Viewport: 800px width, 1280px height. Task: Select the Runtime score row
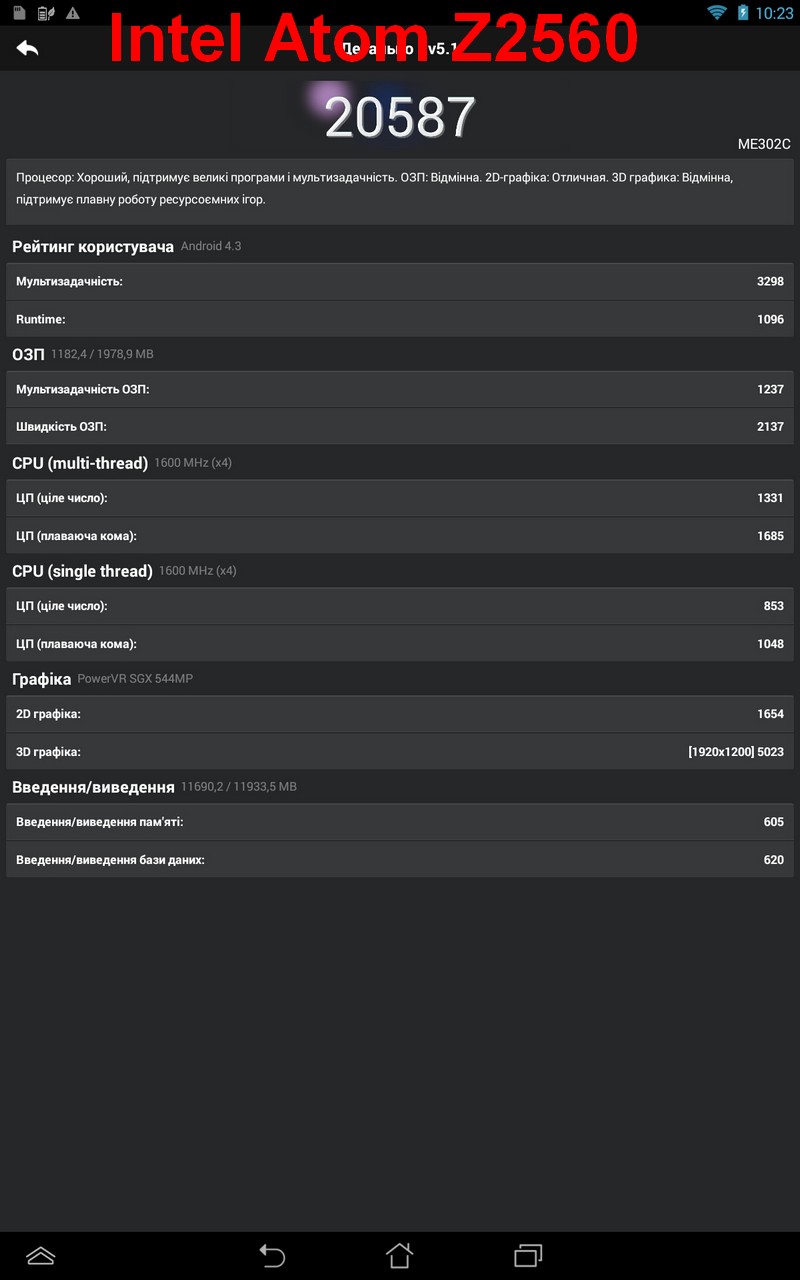click(x=400, y=319)
